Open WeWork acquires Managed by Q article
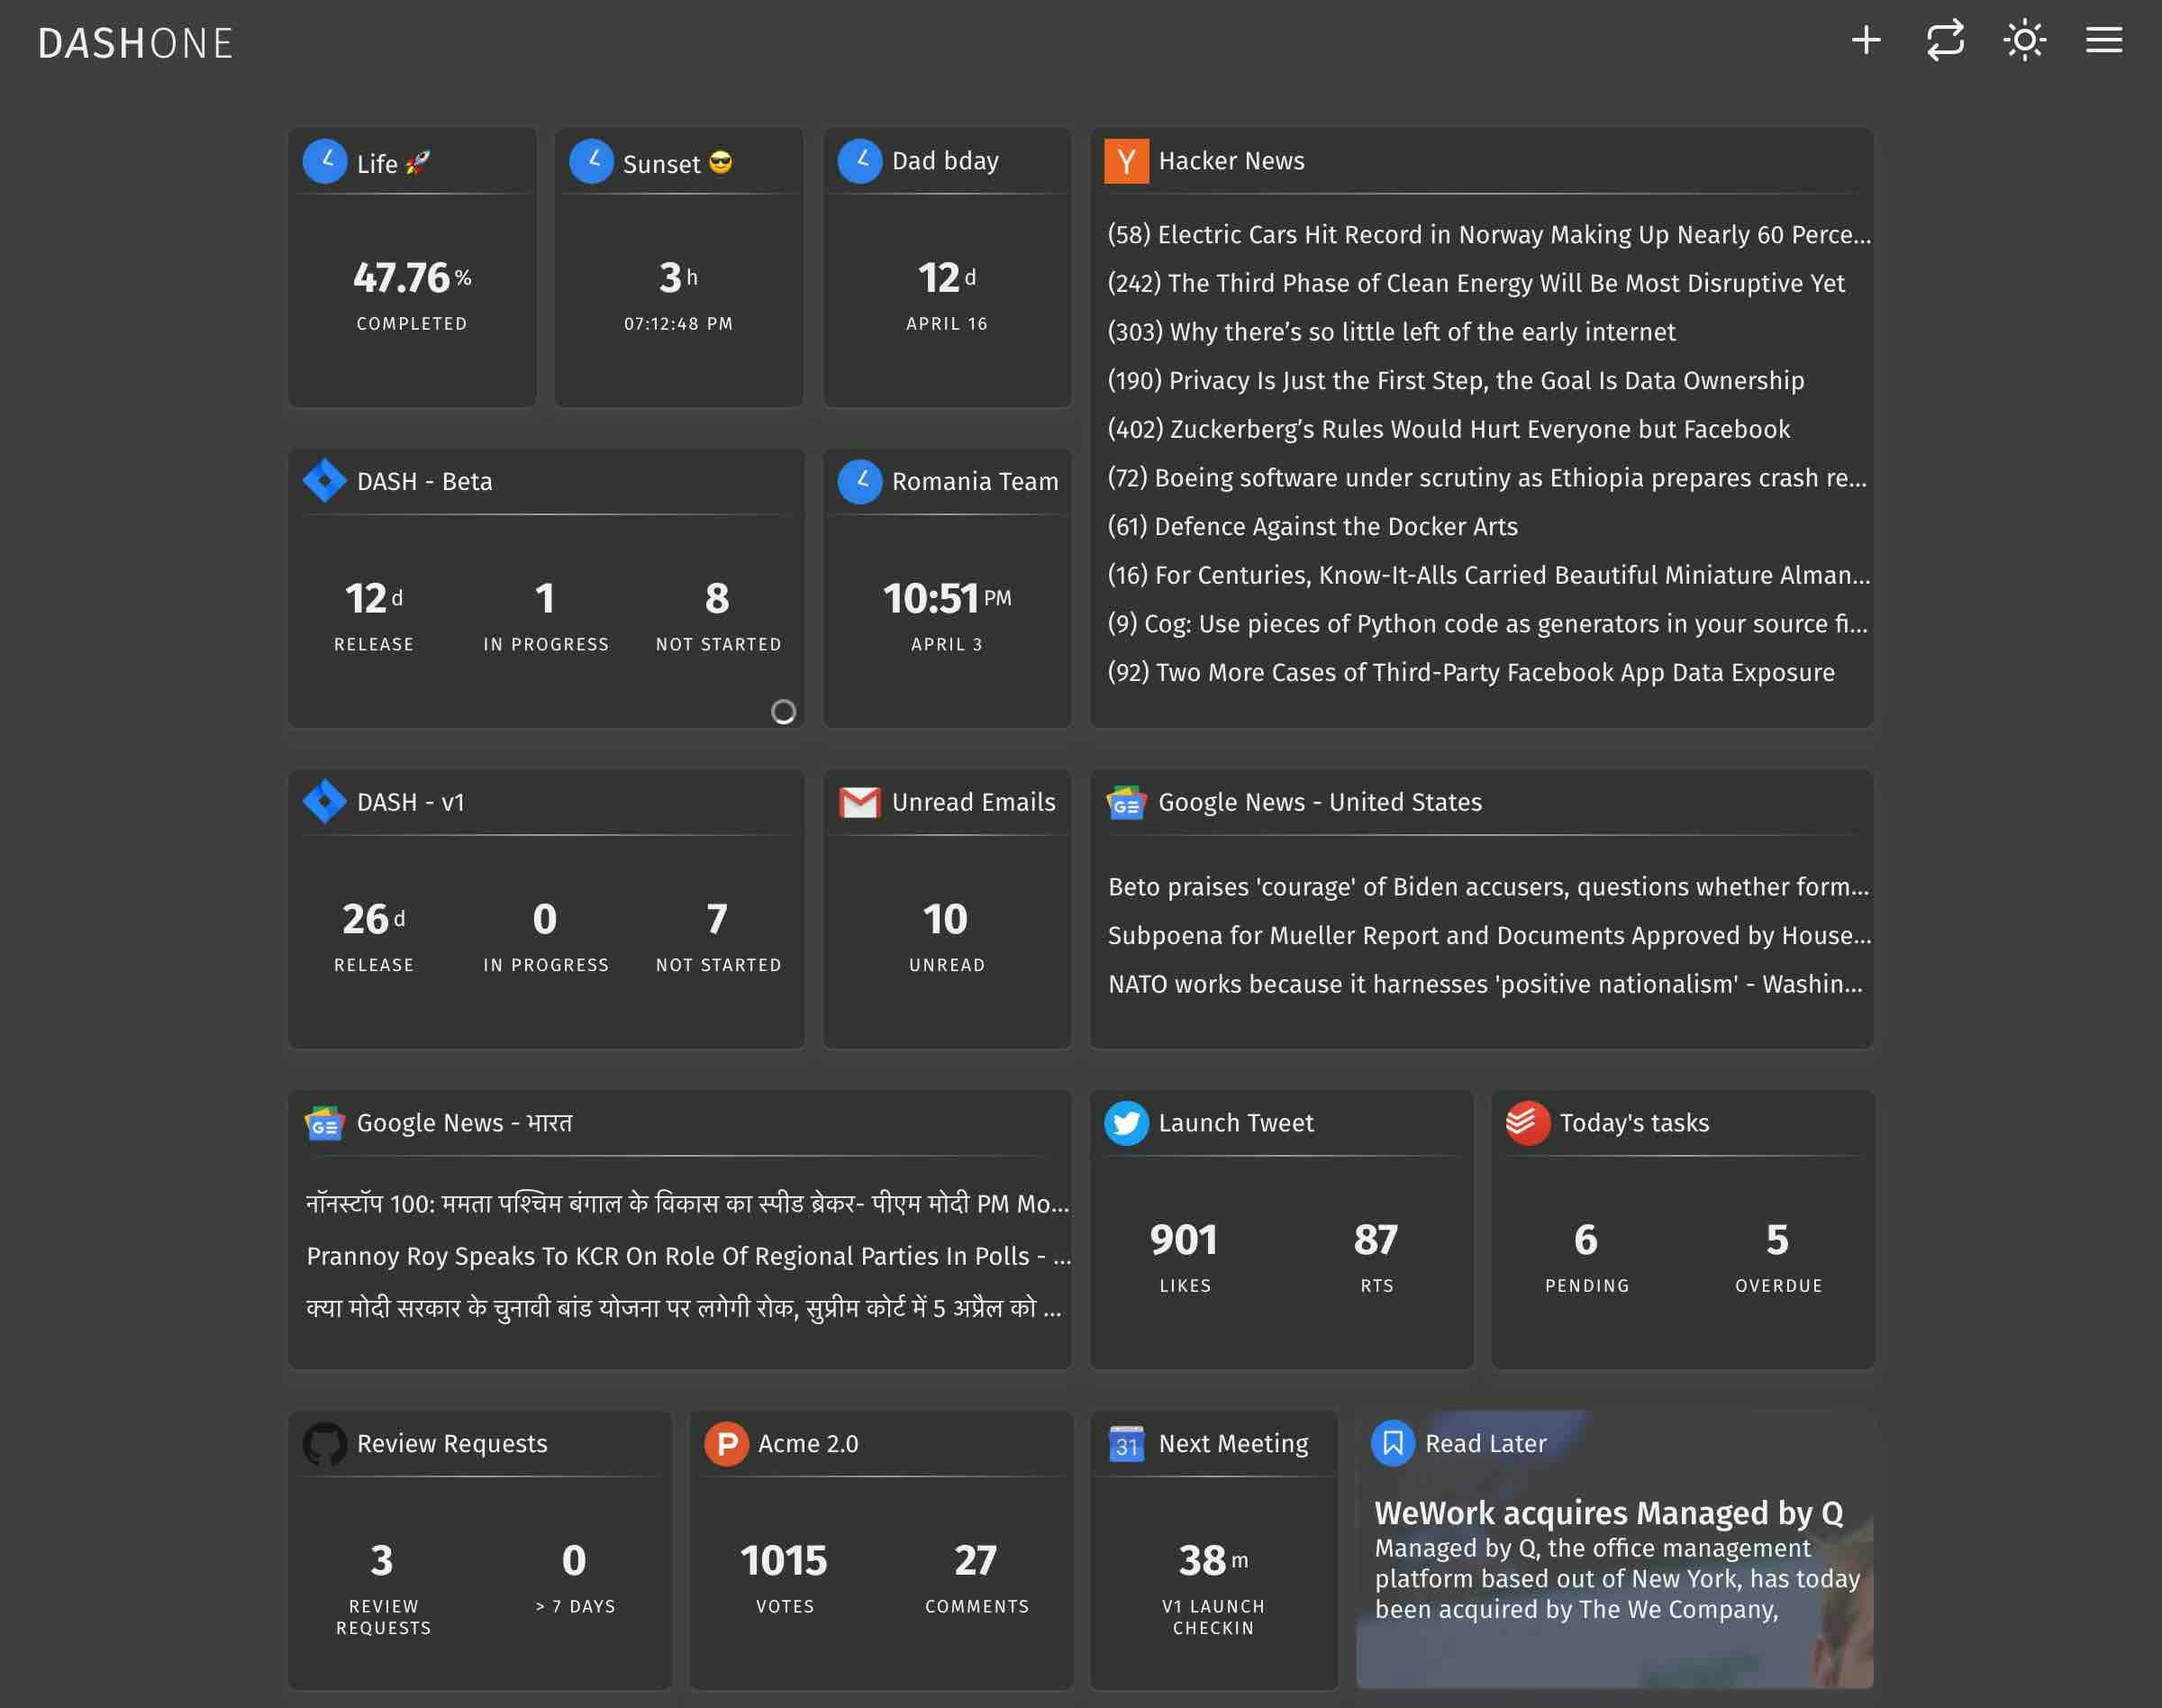Screen dimensions: 2162x1708 coord(1608,1513)
